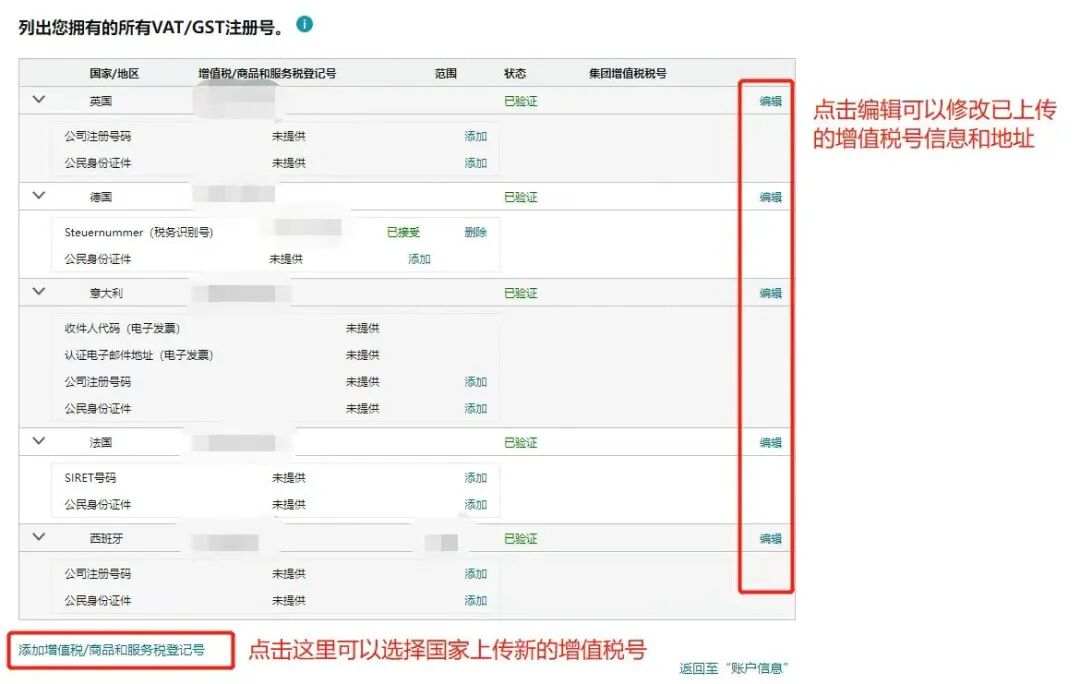Add a SIRET号码 for 法国

coord(475,477)
